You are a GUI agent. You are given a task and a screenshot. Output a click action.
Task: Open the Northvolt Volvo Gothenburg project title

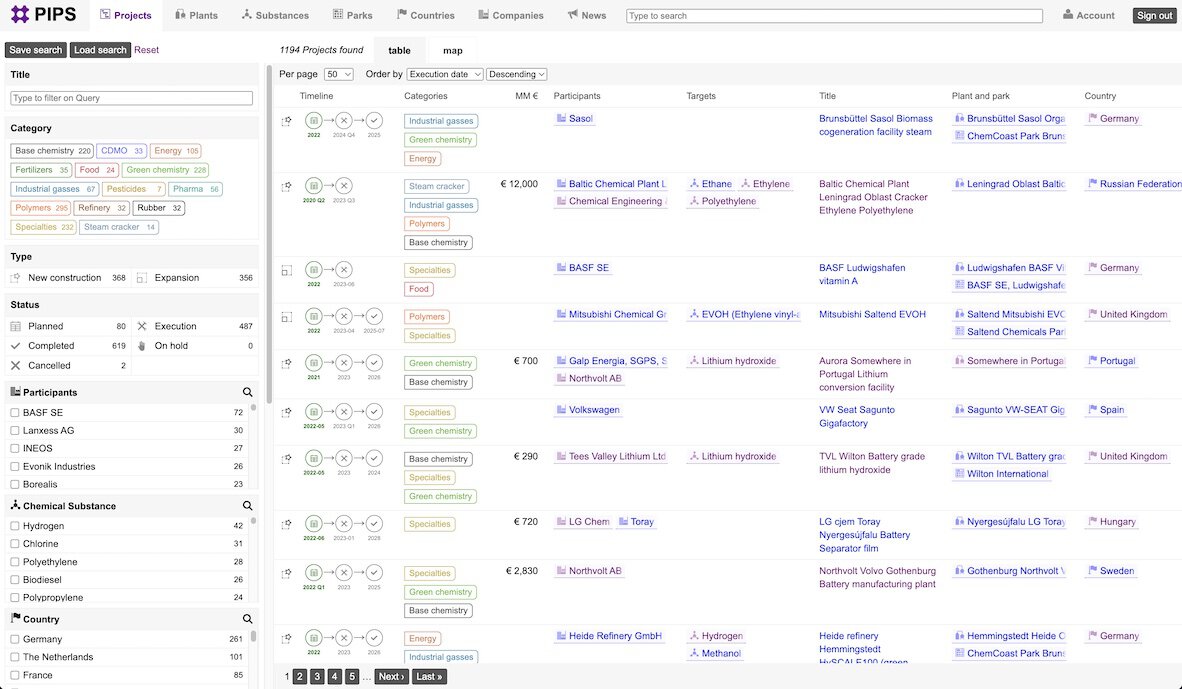[877, 577]
